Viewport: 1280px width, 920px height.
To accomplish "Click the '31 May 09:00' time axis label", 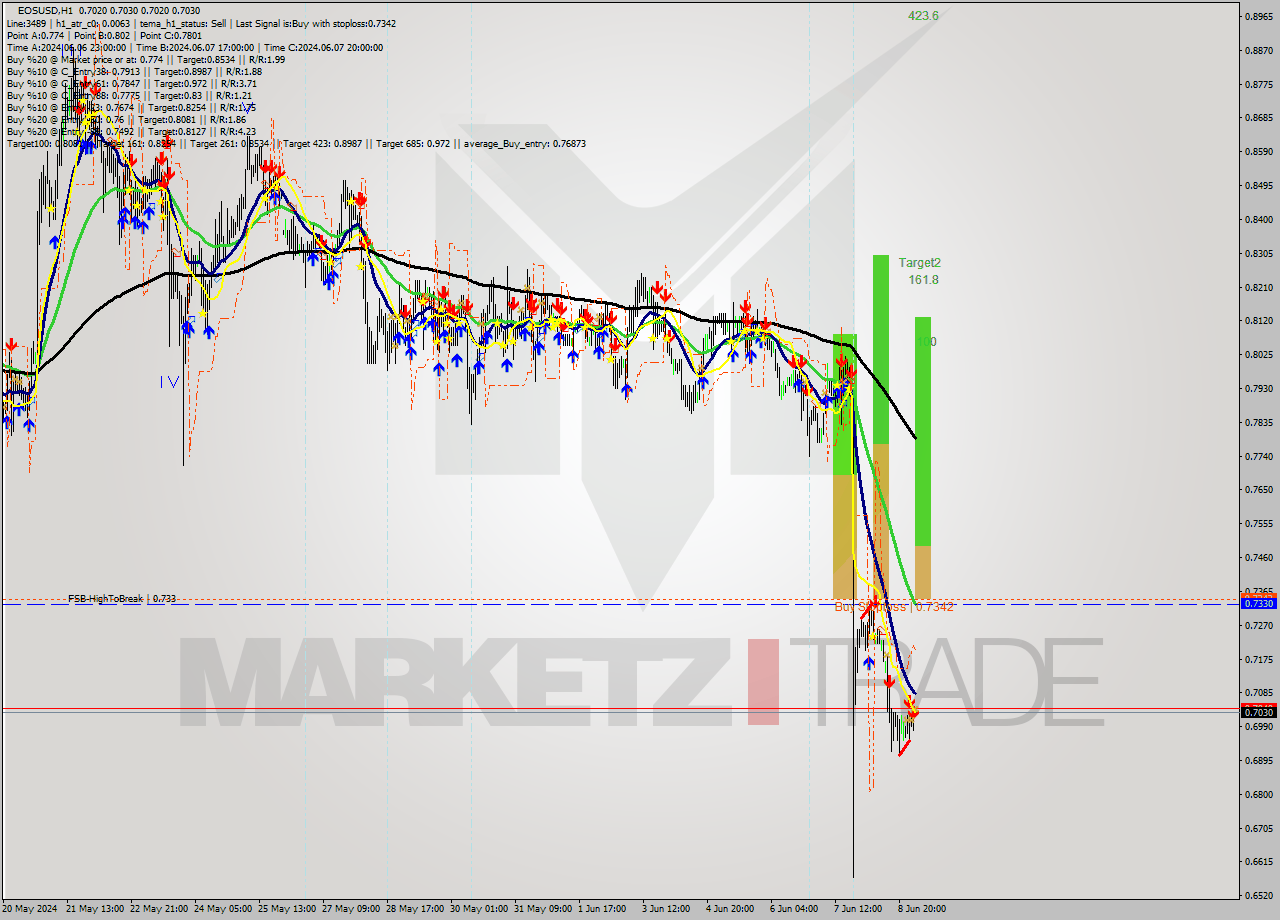I will 541,909.
